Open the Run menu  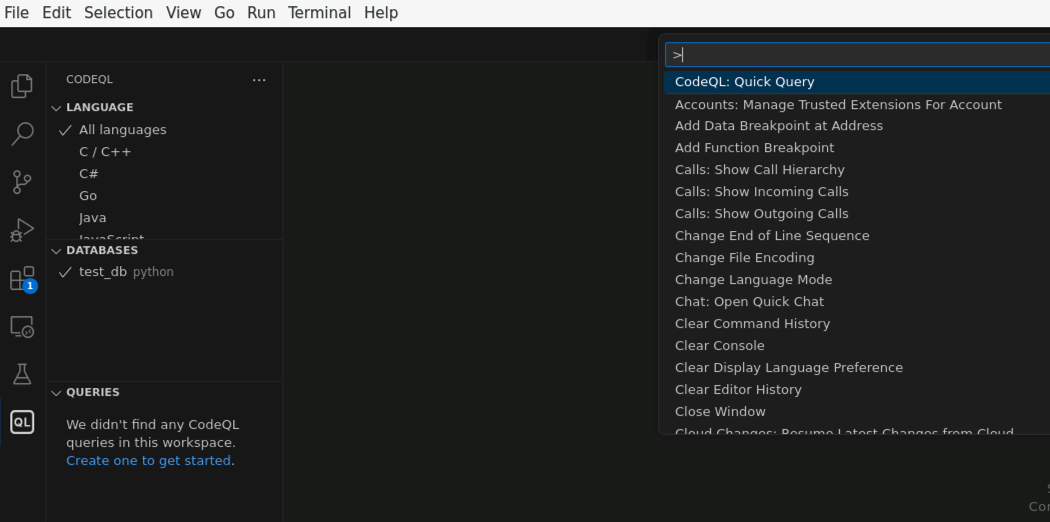261,13
